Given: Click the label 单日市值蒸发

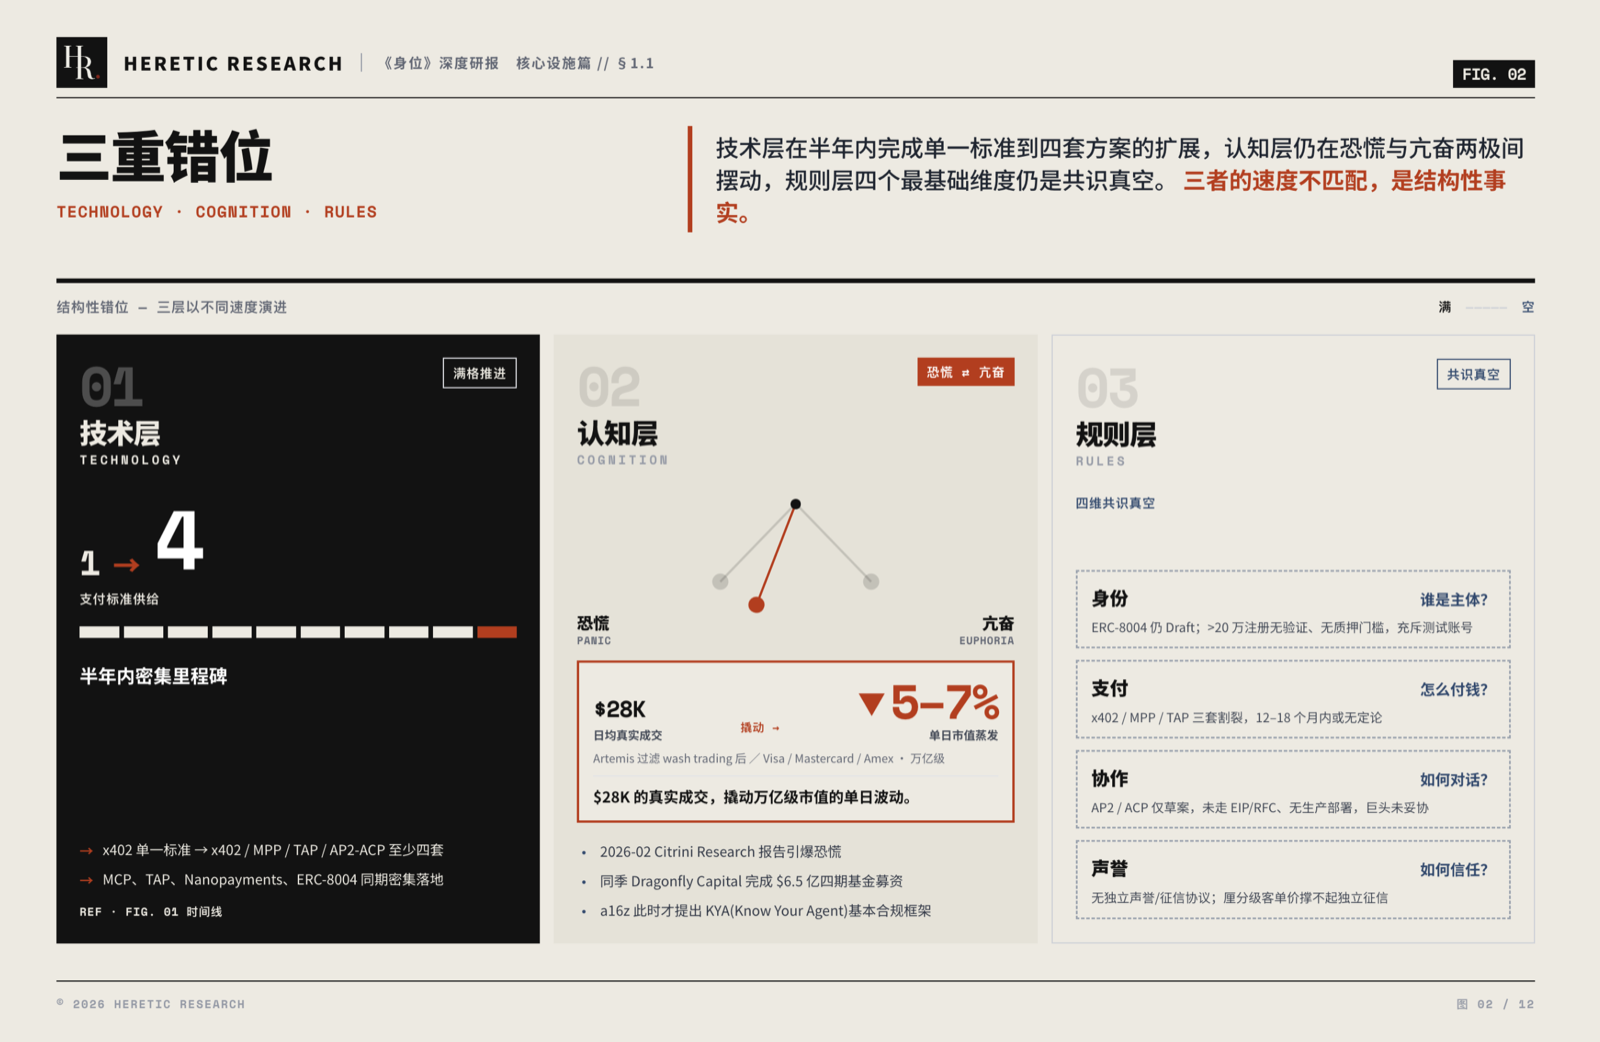Looking at the screenshot, I should (964, 736).
